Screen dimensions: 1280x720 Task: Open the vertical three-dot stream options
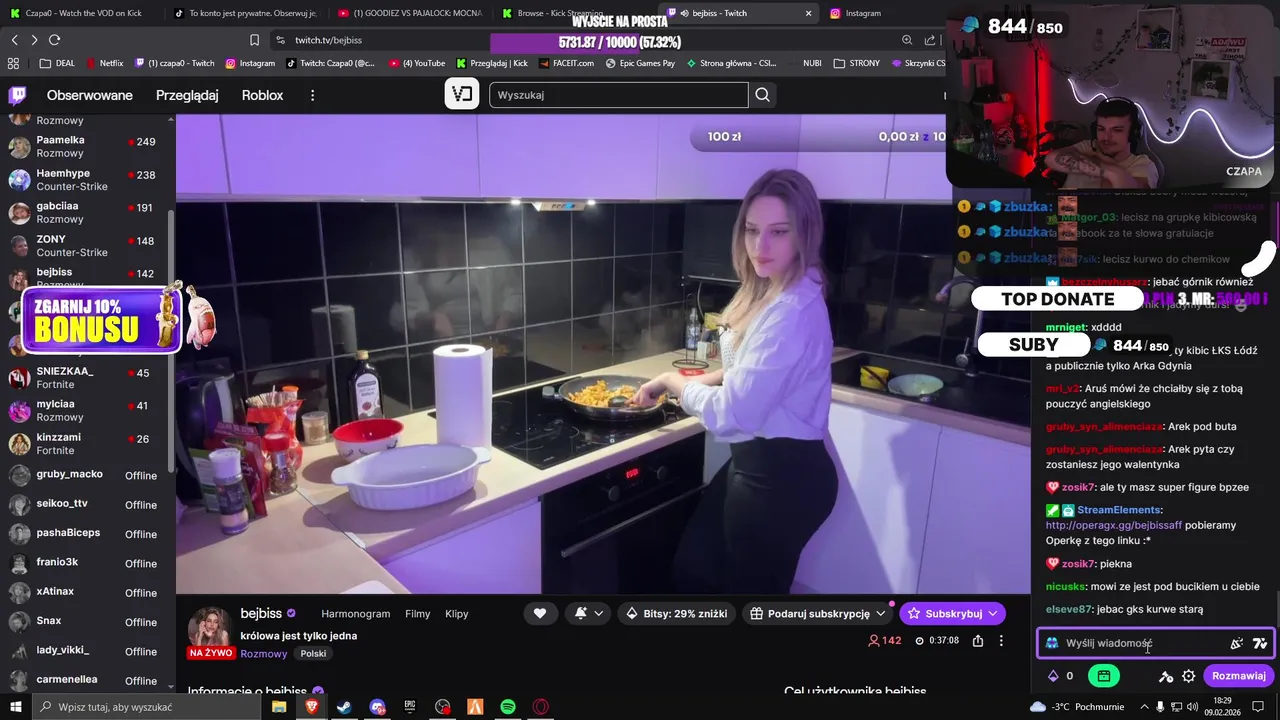pyautogui.click(x=1001, y=640)
